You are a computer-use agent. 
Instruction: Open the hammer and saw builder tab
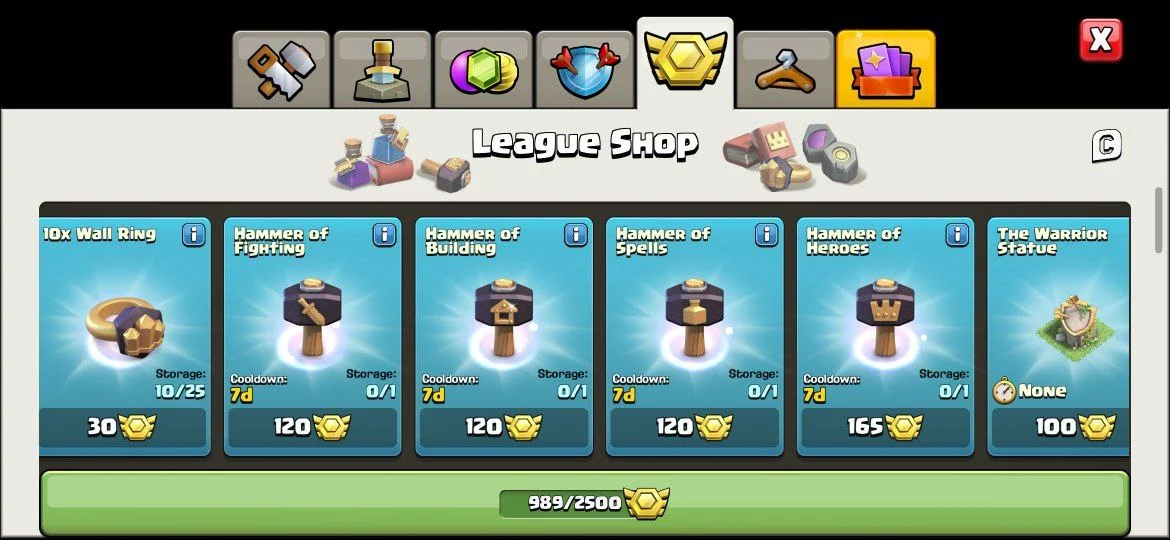click(281, 69)
